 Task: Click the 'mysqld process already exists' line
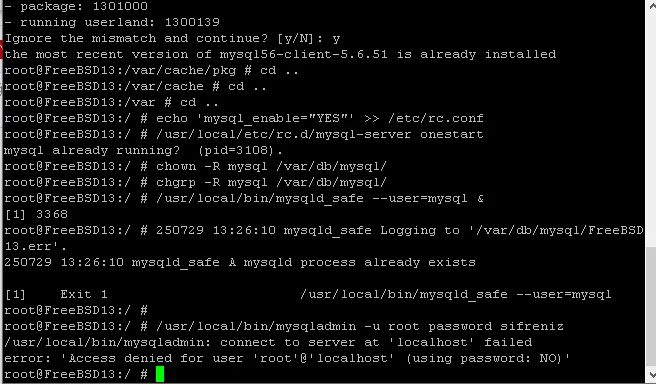240,262
